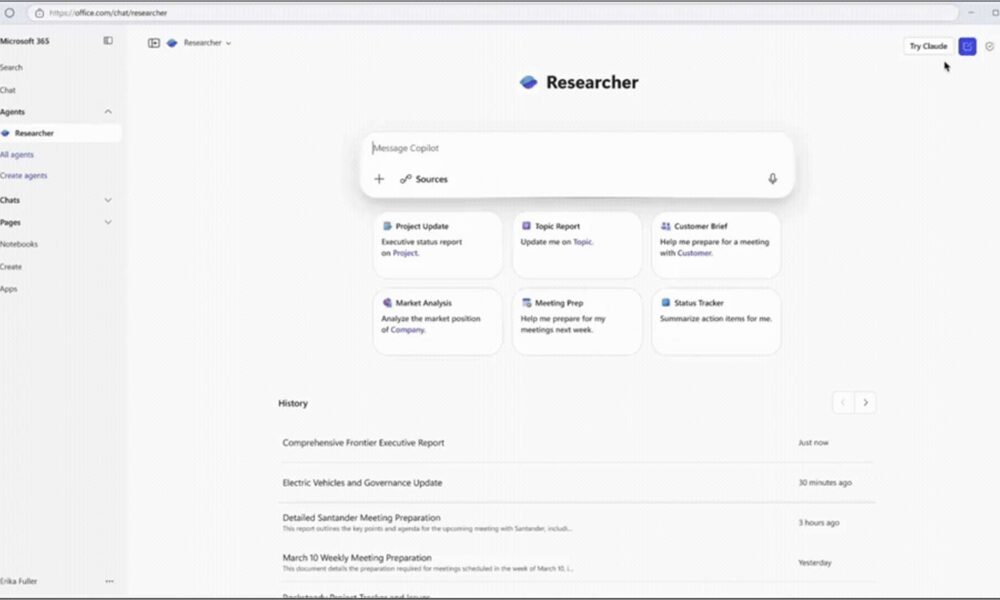The height and width of the screenshot is (600, 1000).
Task: Open Apps in the sidebar
Action: (x=9, y=289)
